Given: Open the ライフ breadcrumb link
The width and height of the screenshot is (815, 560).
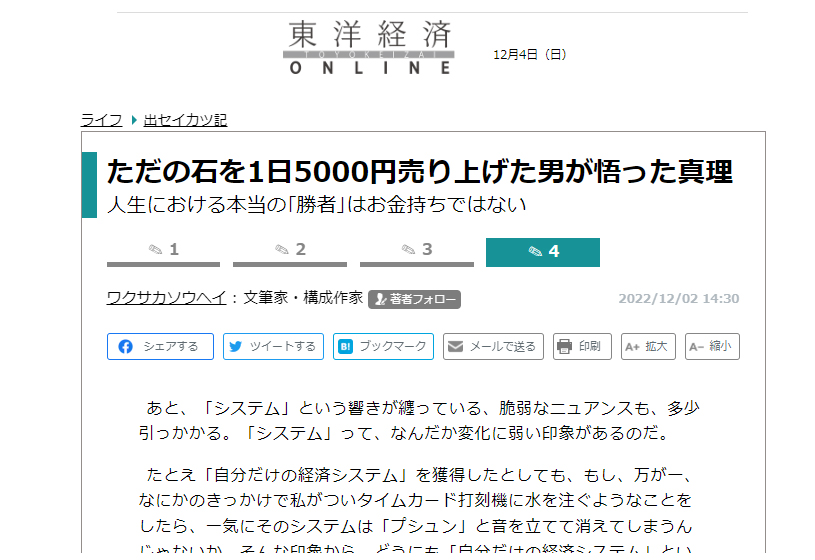Looking at the screenshot, I should click(101, 120).
